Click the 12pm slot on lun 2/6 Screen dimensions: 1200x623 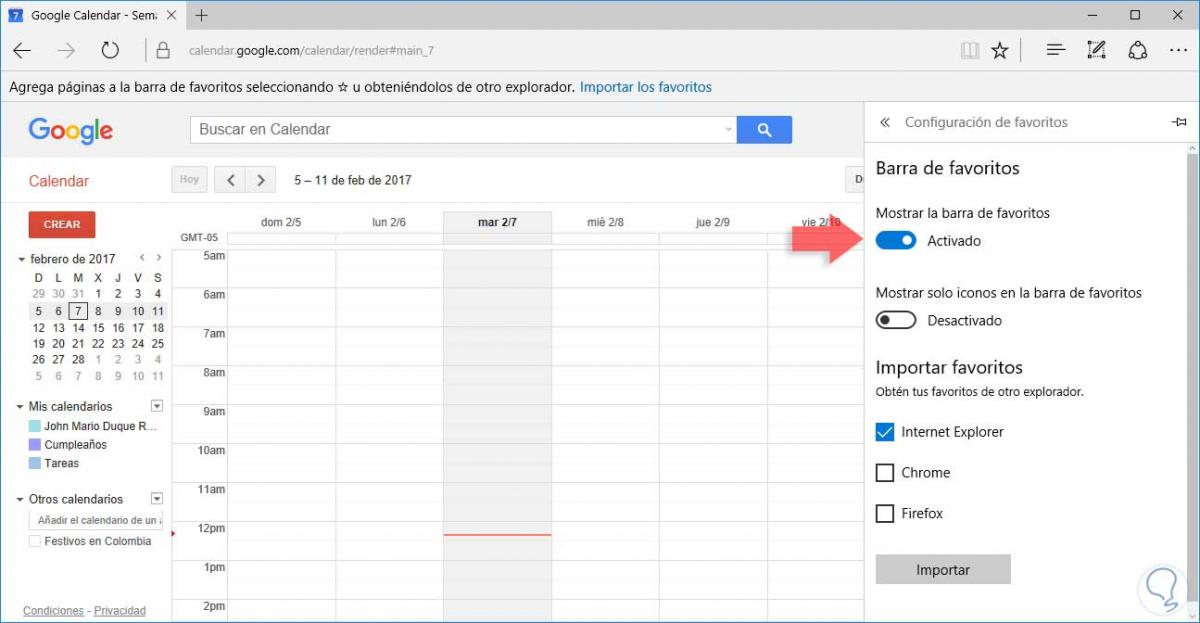pyautogui.click(x=389, y=539)
